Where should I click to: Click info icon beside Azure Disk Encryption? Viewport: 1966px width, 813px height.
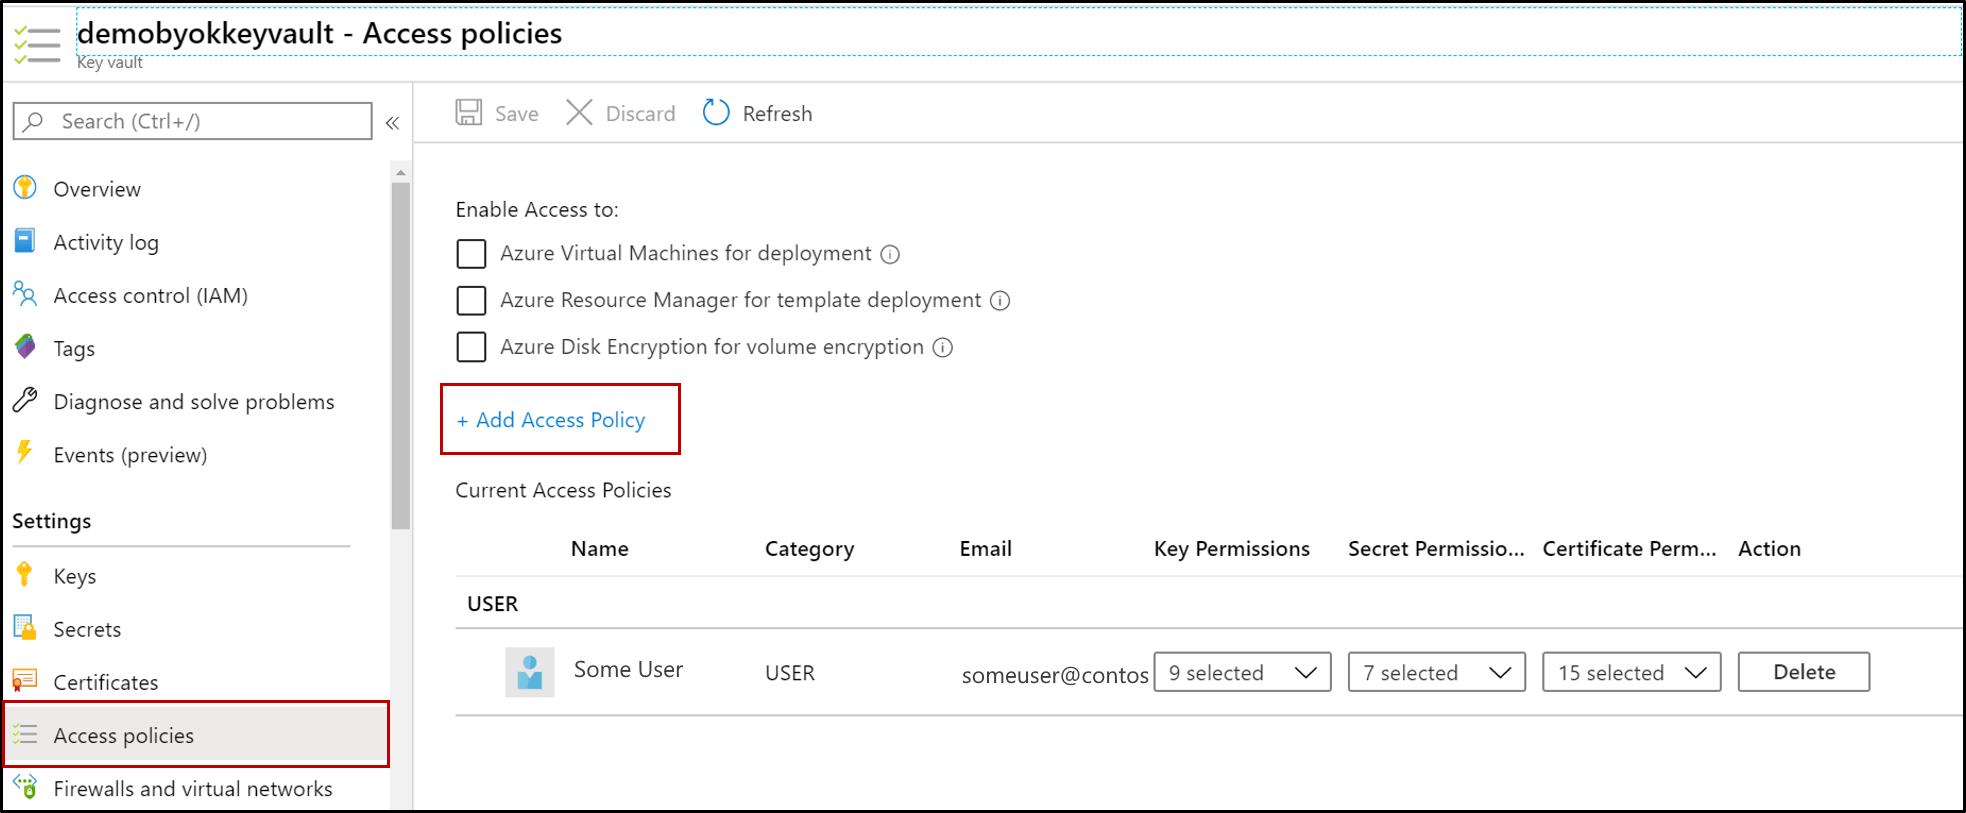(943, 348)
